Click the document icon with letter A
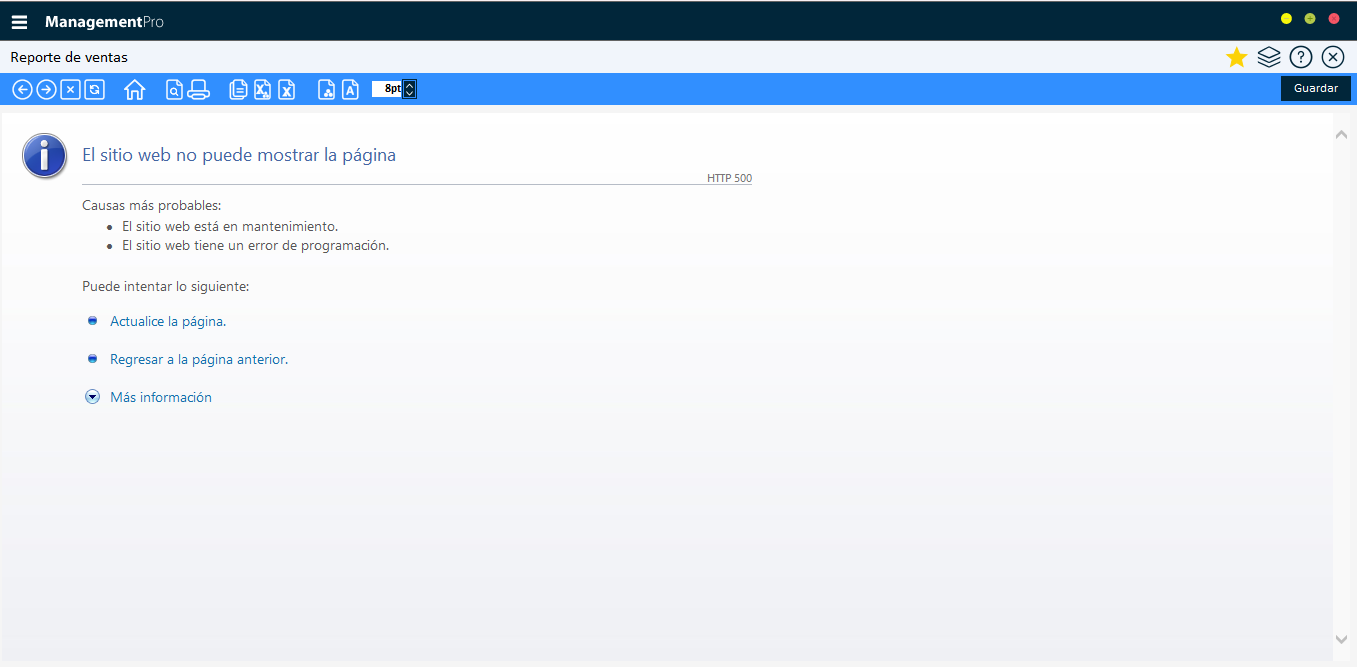Screen dimensions: 1357x667 (x=350, y=90)
